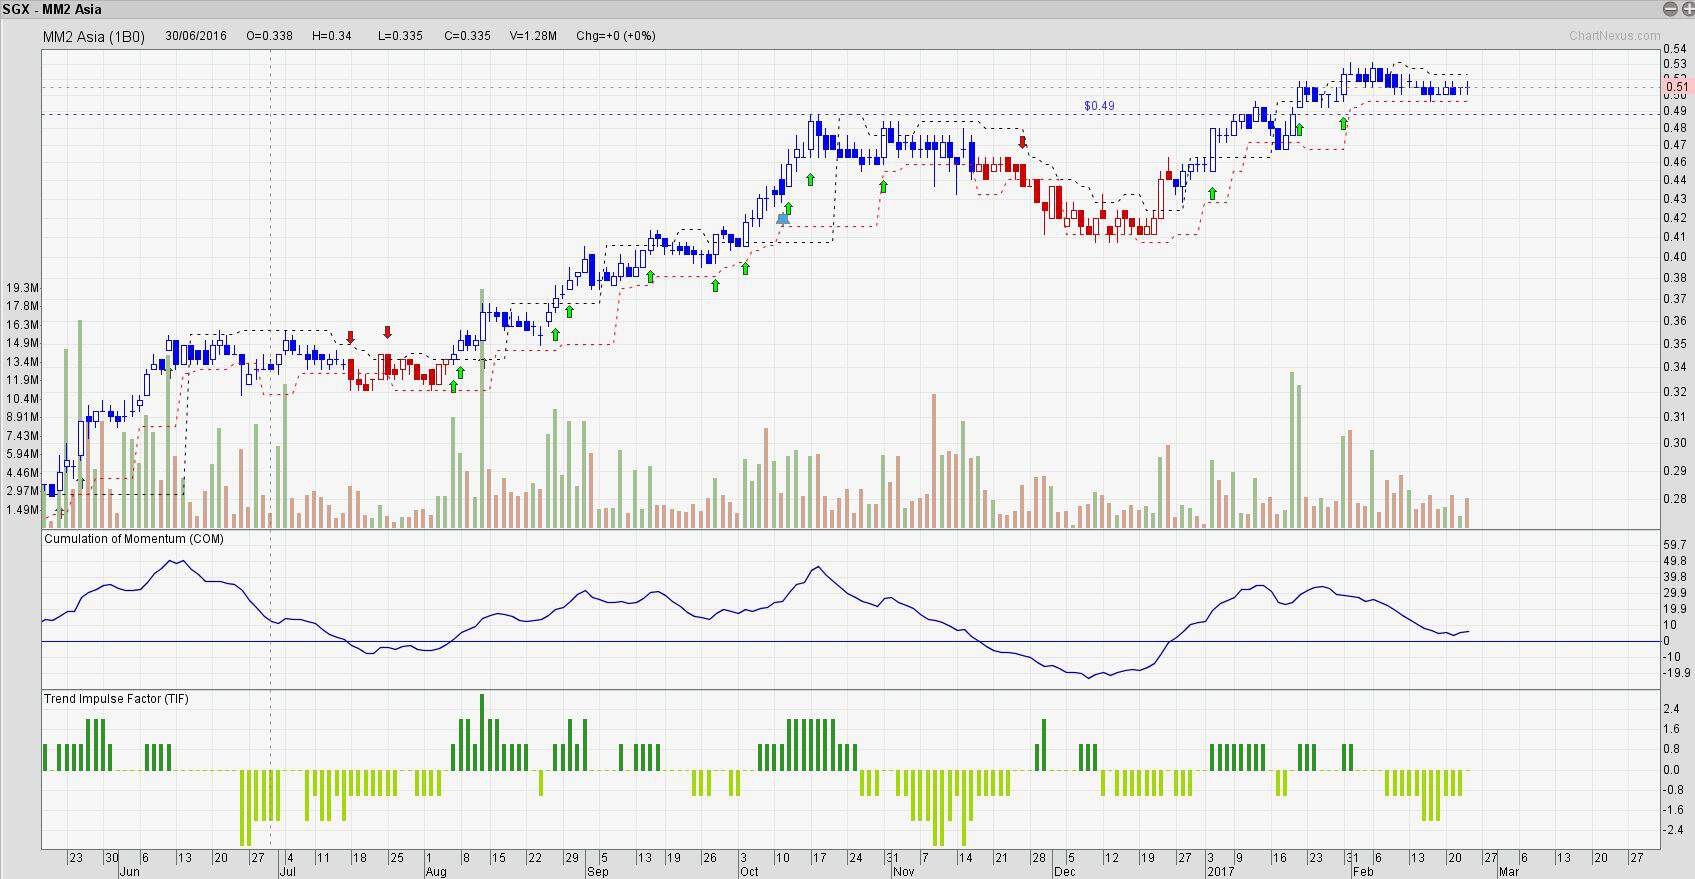
Task: Click the red sell arrow in late November
Action: pos(1022,142)
